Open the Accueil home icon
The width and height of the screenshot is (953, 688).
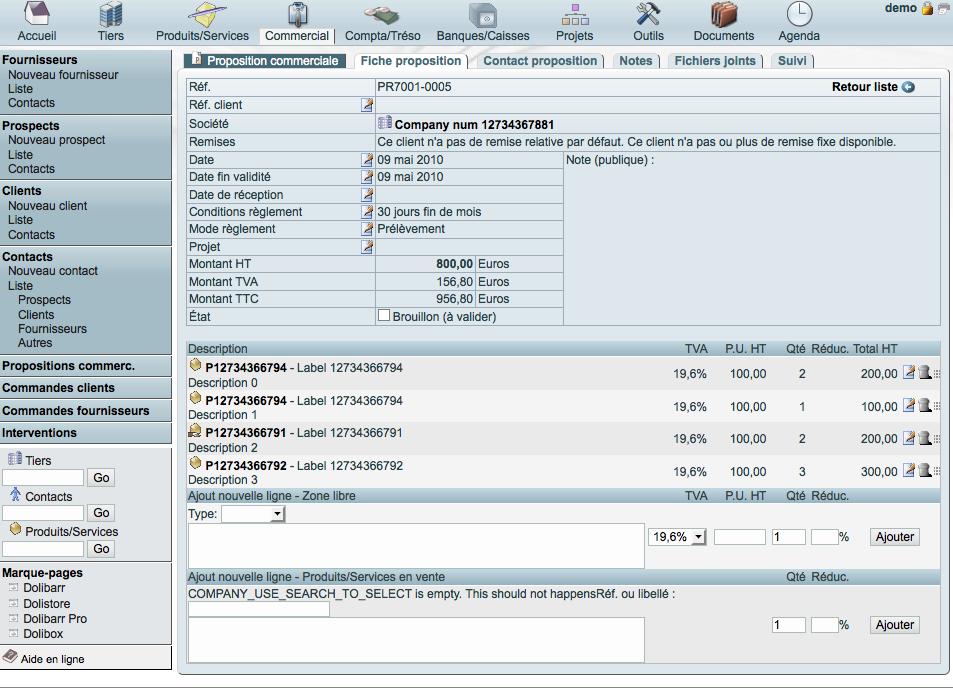coord(36,15)
